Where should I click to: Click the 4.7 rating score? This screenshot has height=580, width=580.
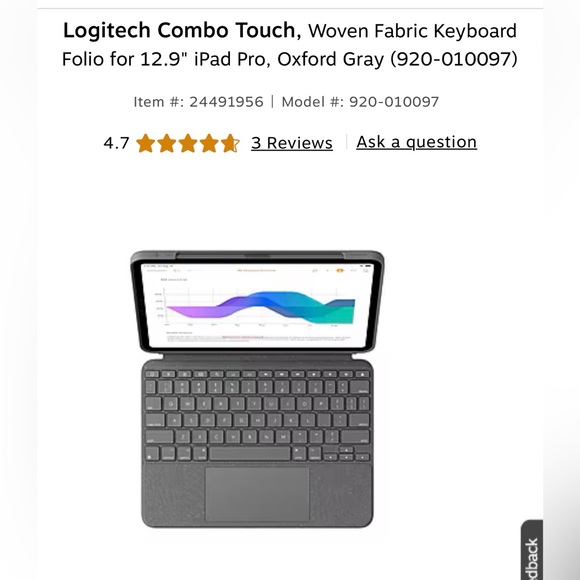(x=117, y=143)
